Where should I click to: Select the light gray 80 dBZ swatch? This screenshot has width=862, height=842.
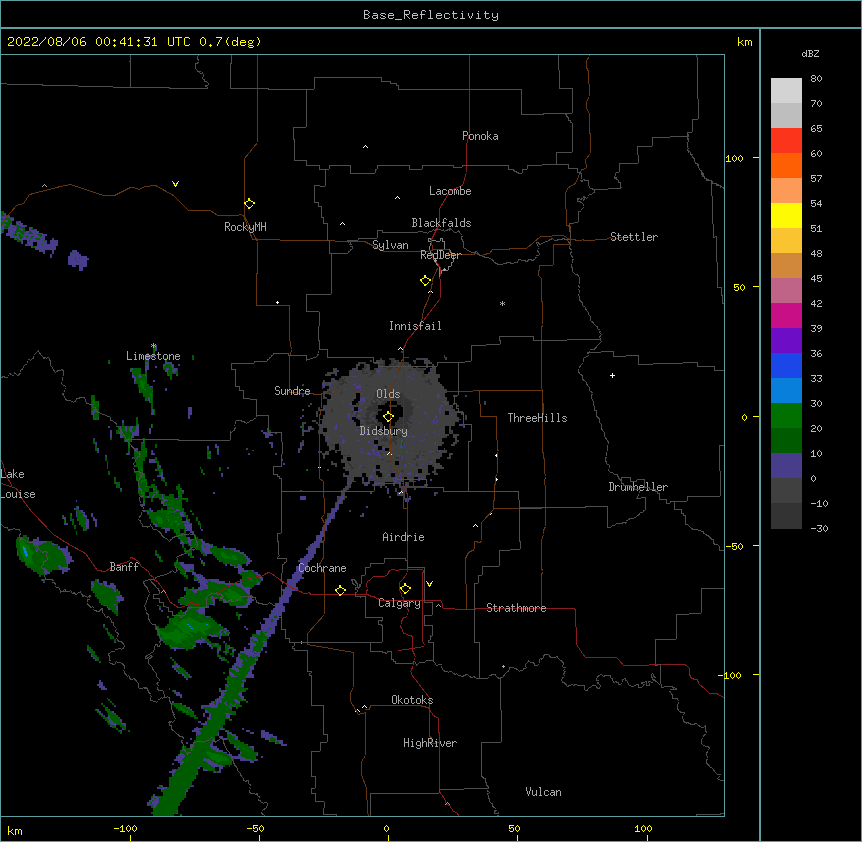point(786,90)
